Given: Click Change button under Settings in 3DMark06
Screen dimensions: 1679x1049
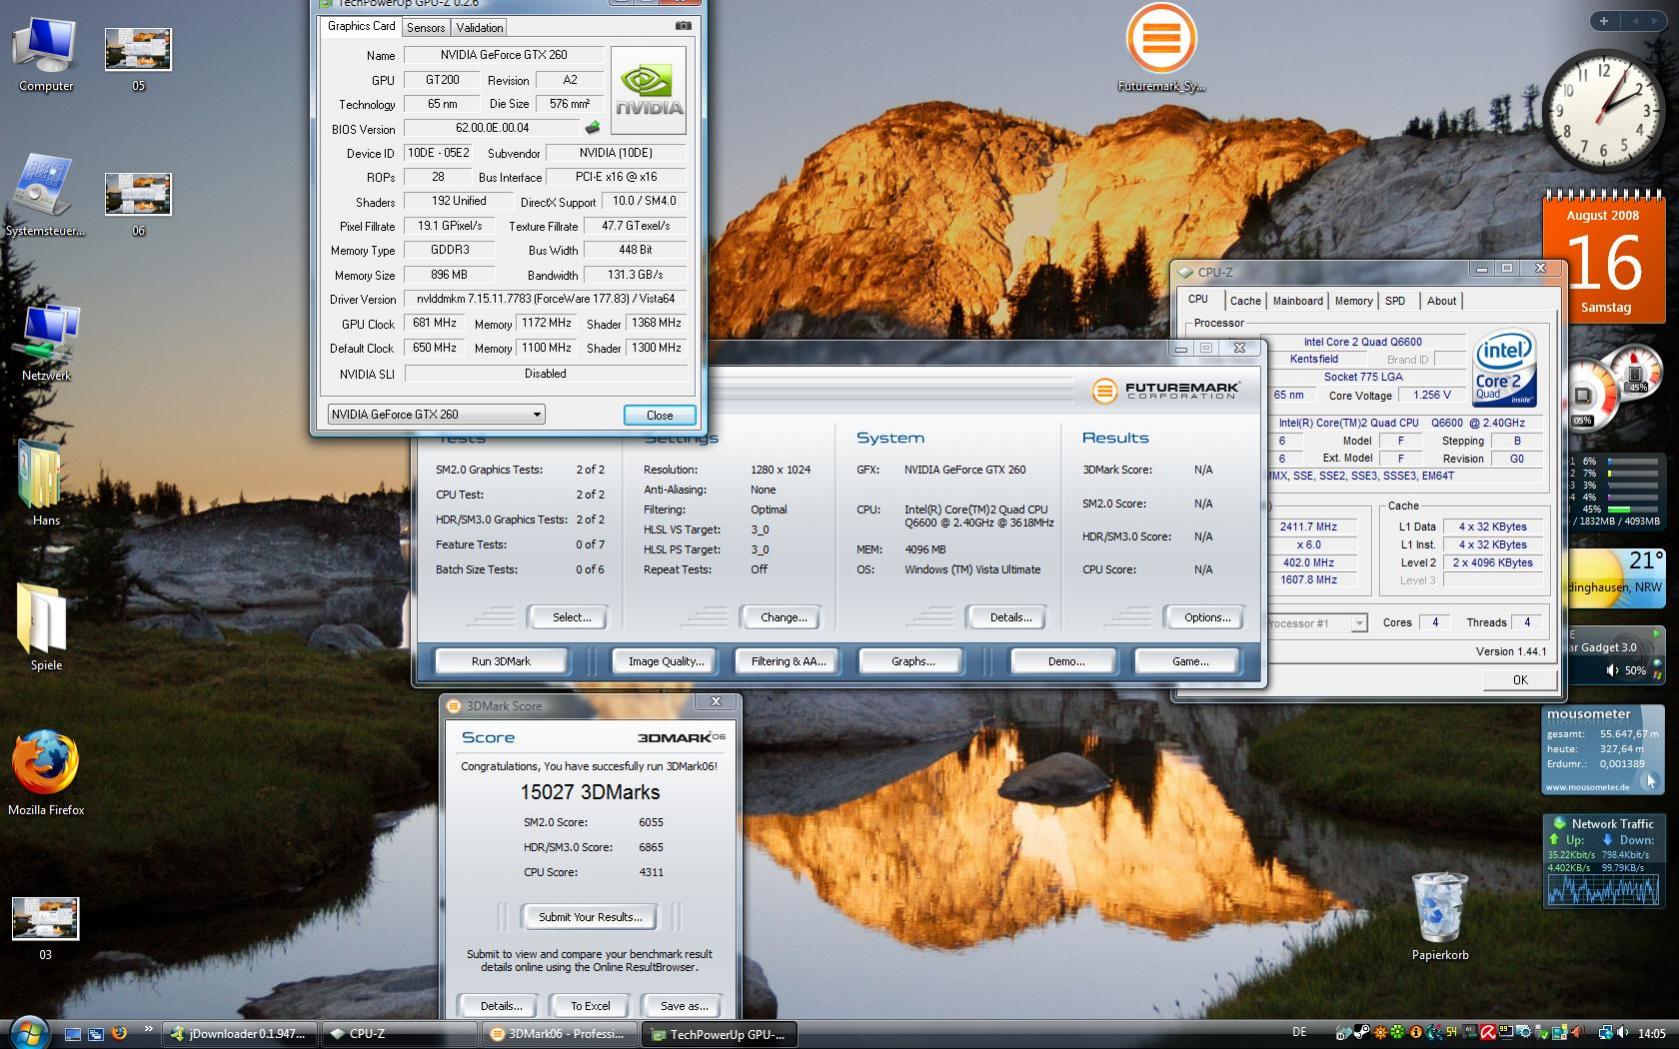Looking at the screenshot, I should coord(783,617).
